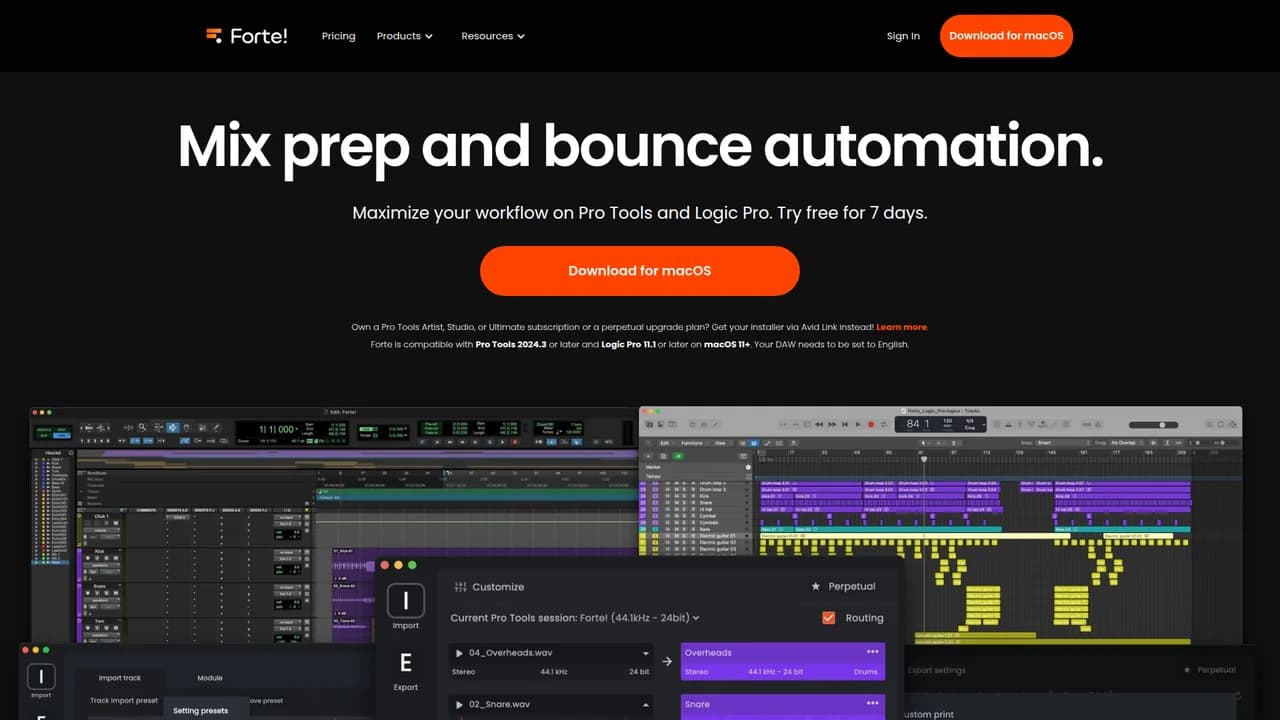
Task: Open the Current Pro Tools session dropdown
Action: (575, 618)
